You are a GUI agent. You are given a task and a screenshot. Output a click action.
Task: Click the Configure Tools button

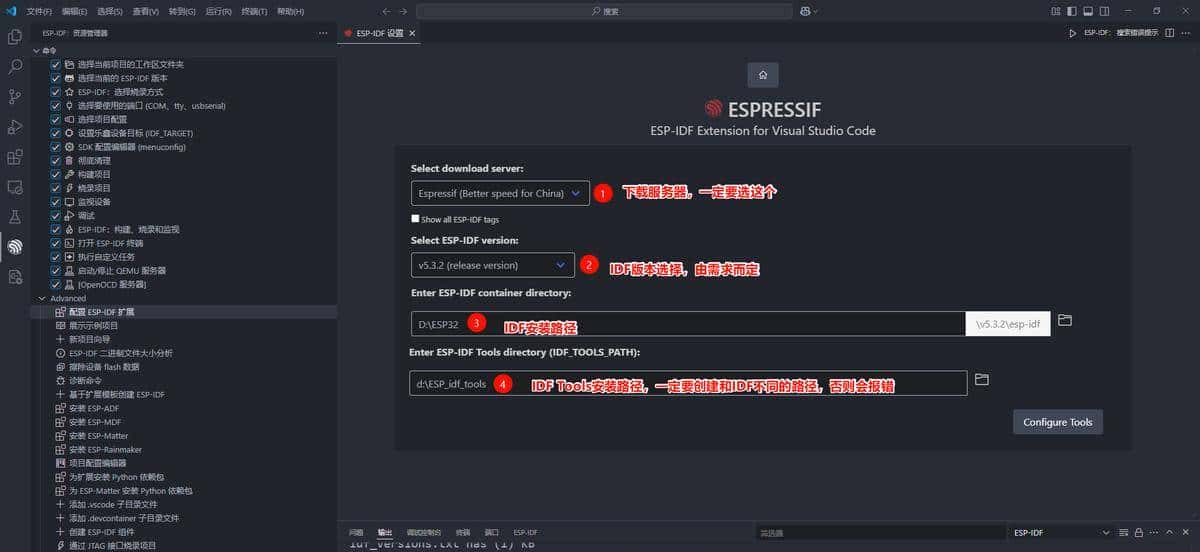pyautogui.click(x=1057, y=422)
